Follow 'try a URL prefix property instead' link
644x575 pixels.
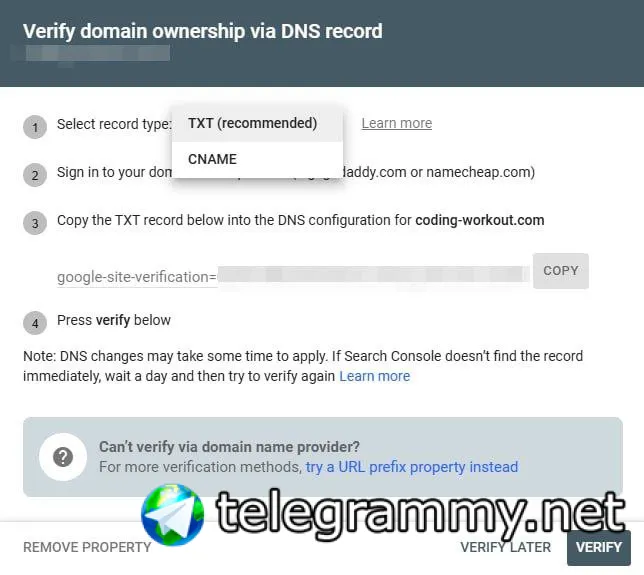[412, 467]
